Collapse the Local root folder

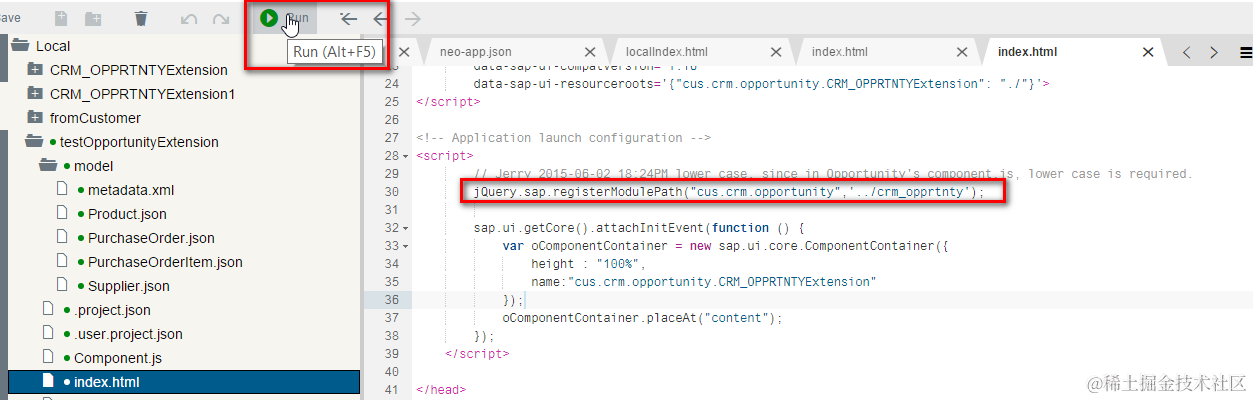(x=19, y=45)
